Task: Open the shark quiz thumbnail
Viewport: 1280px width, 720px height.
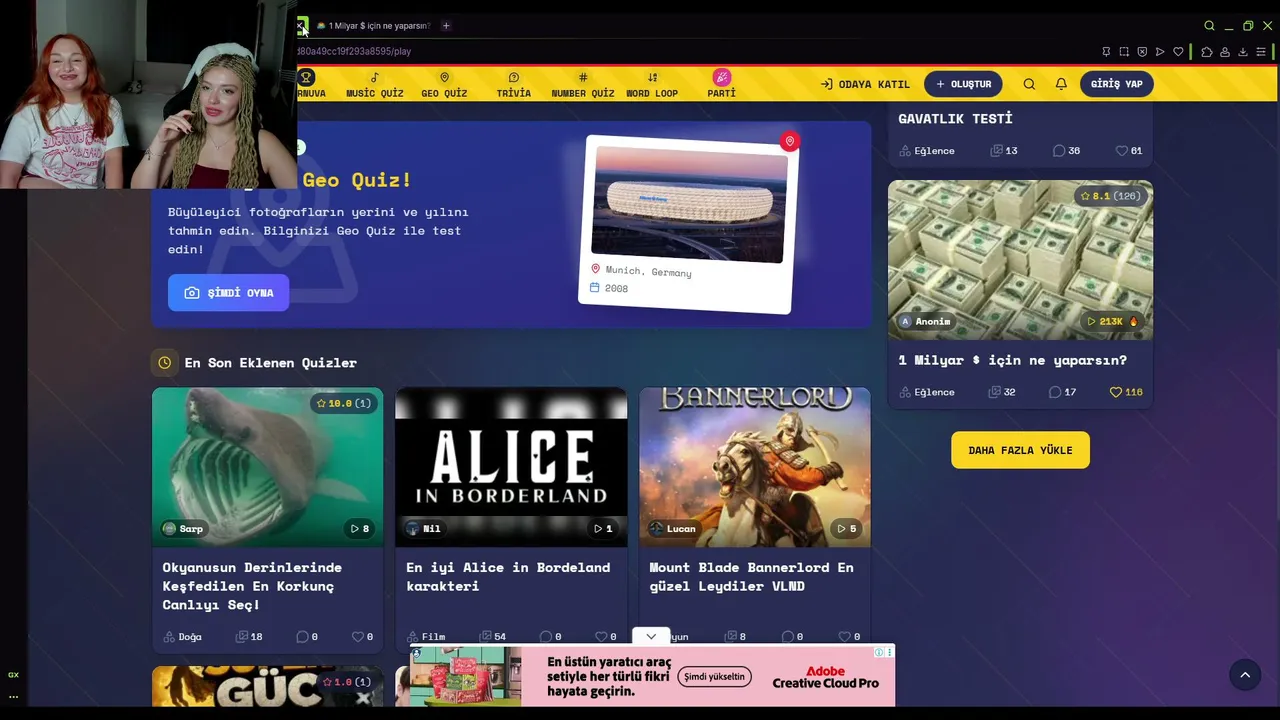Action: tap(267, 467)
